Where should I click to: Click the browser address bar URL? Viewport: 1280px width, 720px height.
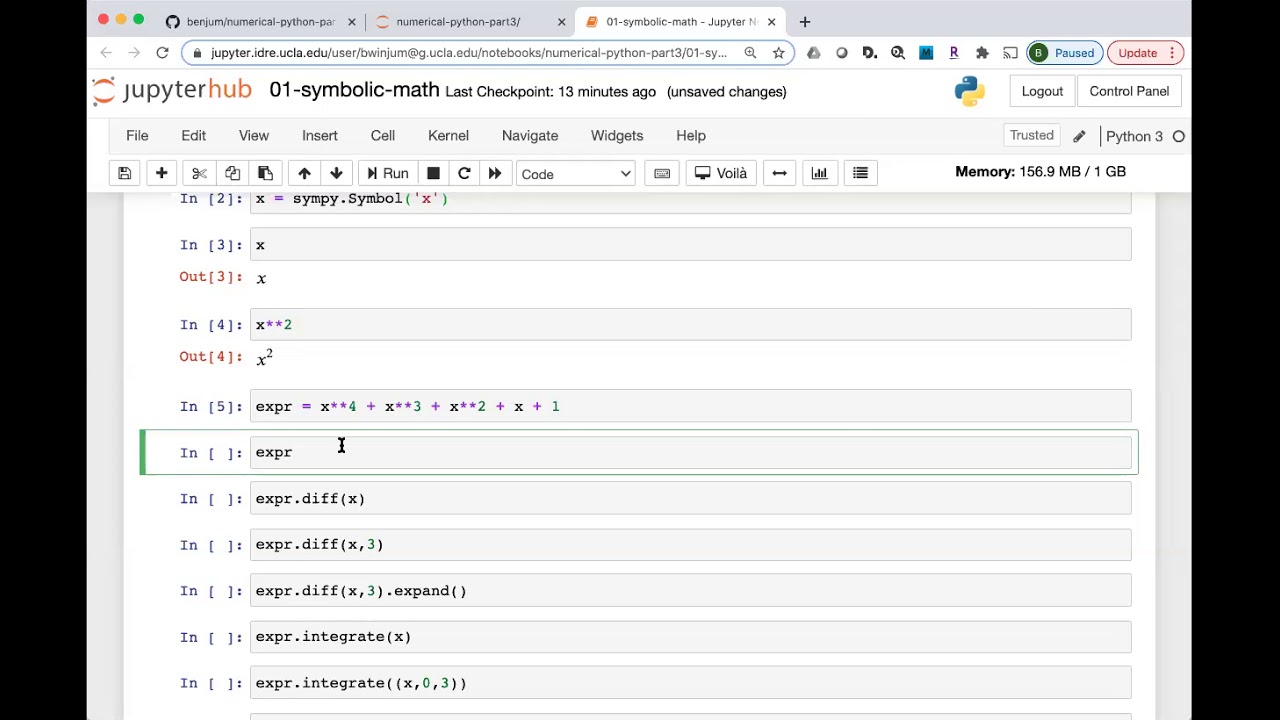(x=468, y=53)
